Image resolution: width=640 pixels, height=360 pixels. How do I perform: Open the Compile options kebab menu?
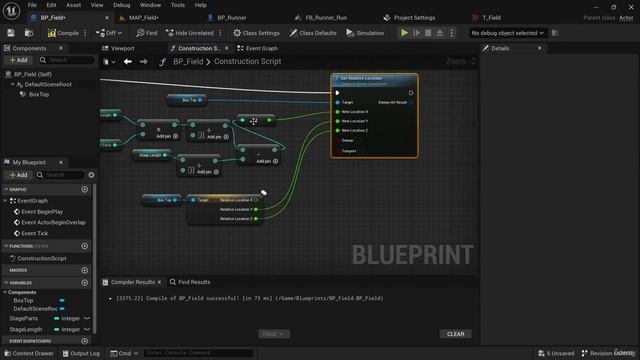click(x=85, y=33)
